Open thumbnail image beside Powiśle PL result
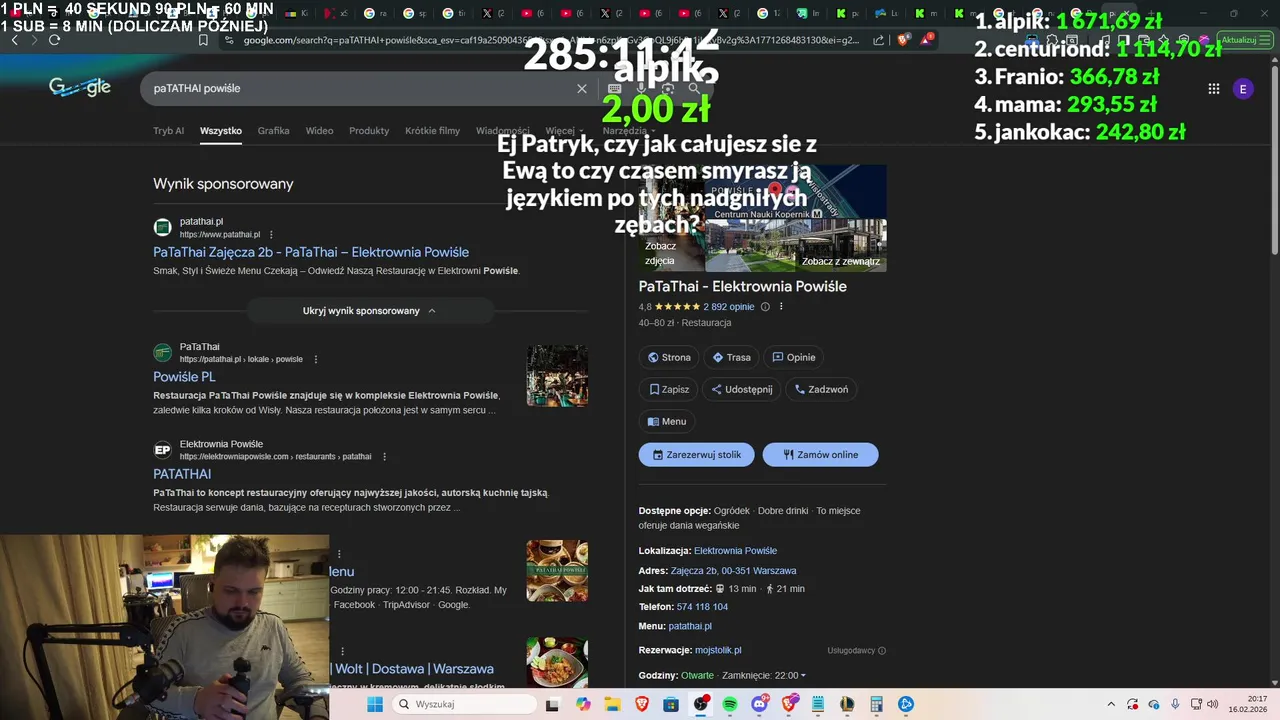This screenshot has width=1280, height=720. point(557,376)
